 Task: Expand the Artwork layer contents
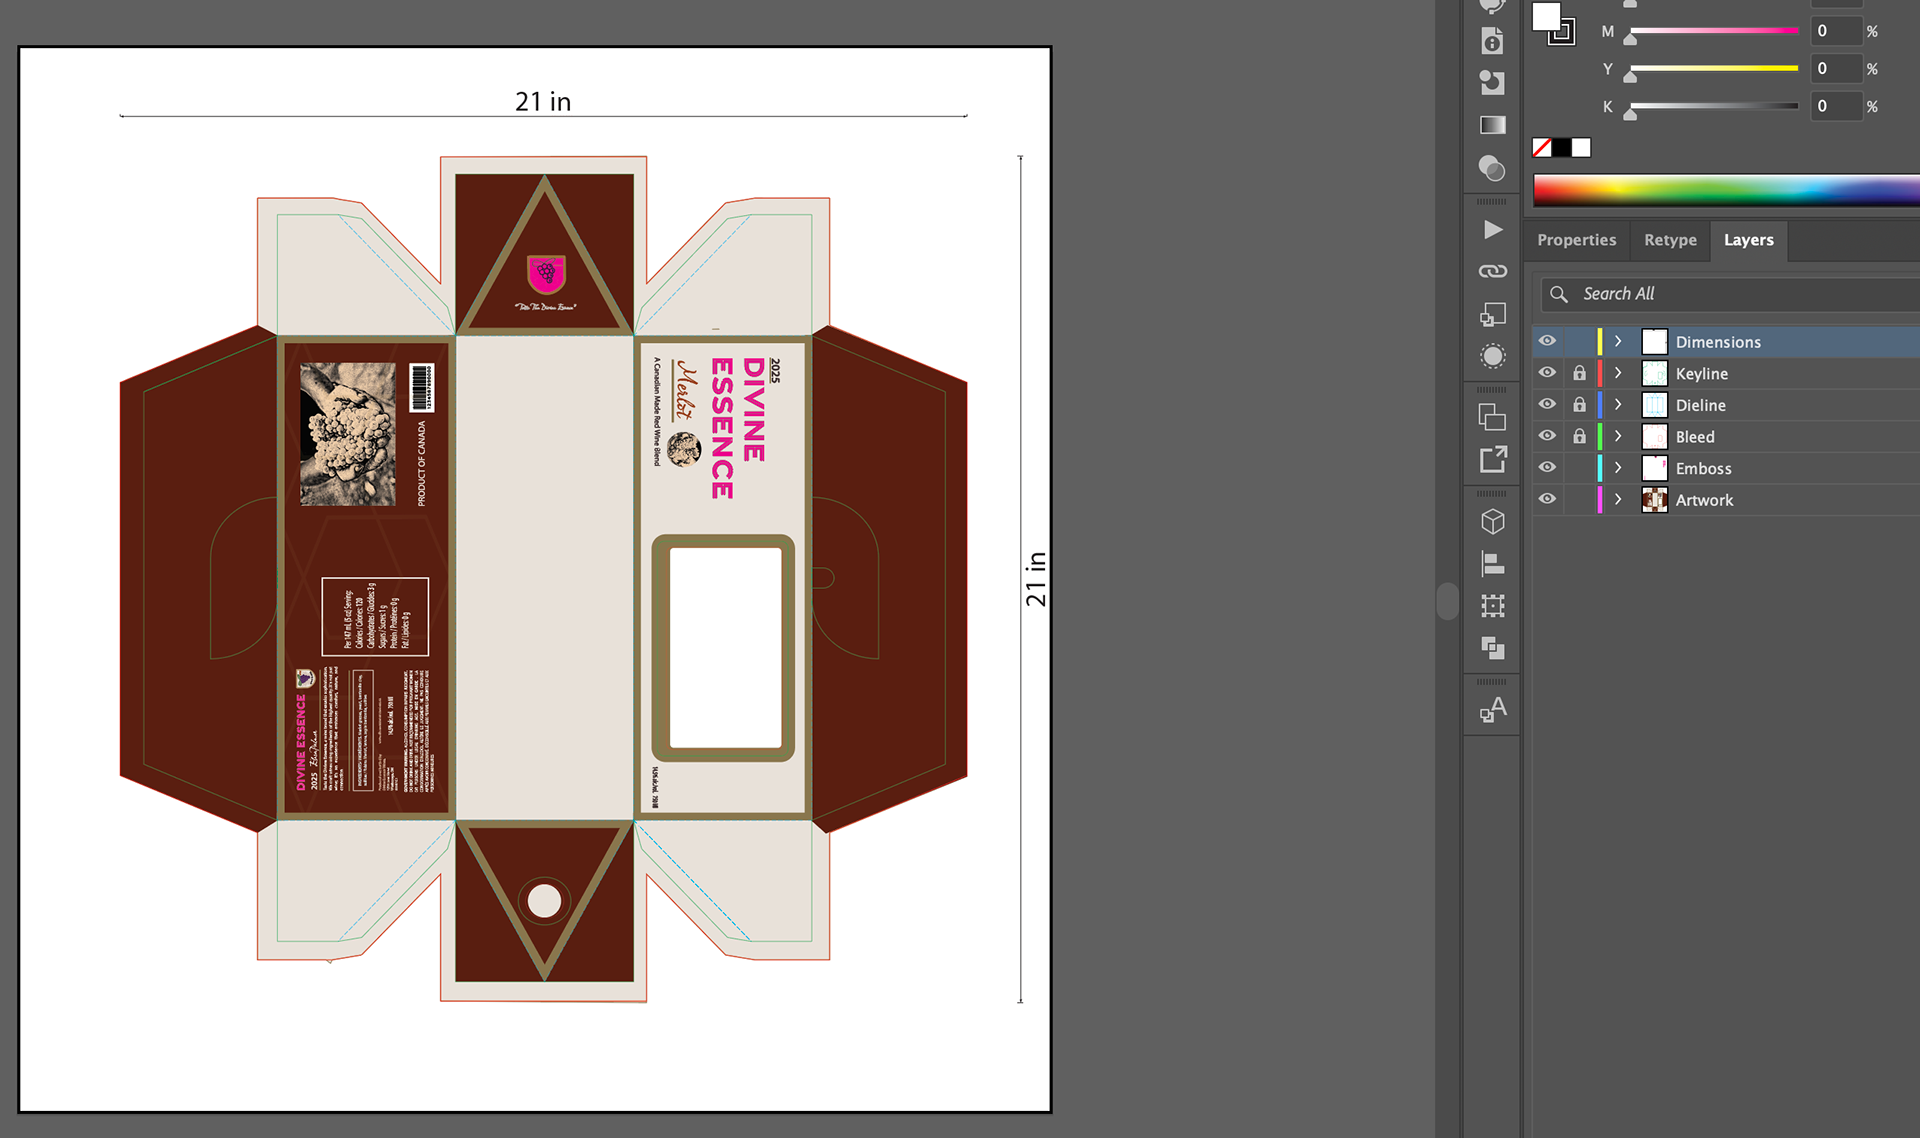point(1618,499)
